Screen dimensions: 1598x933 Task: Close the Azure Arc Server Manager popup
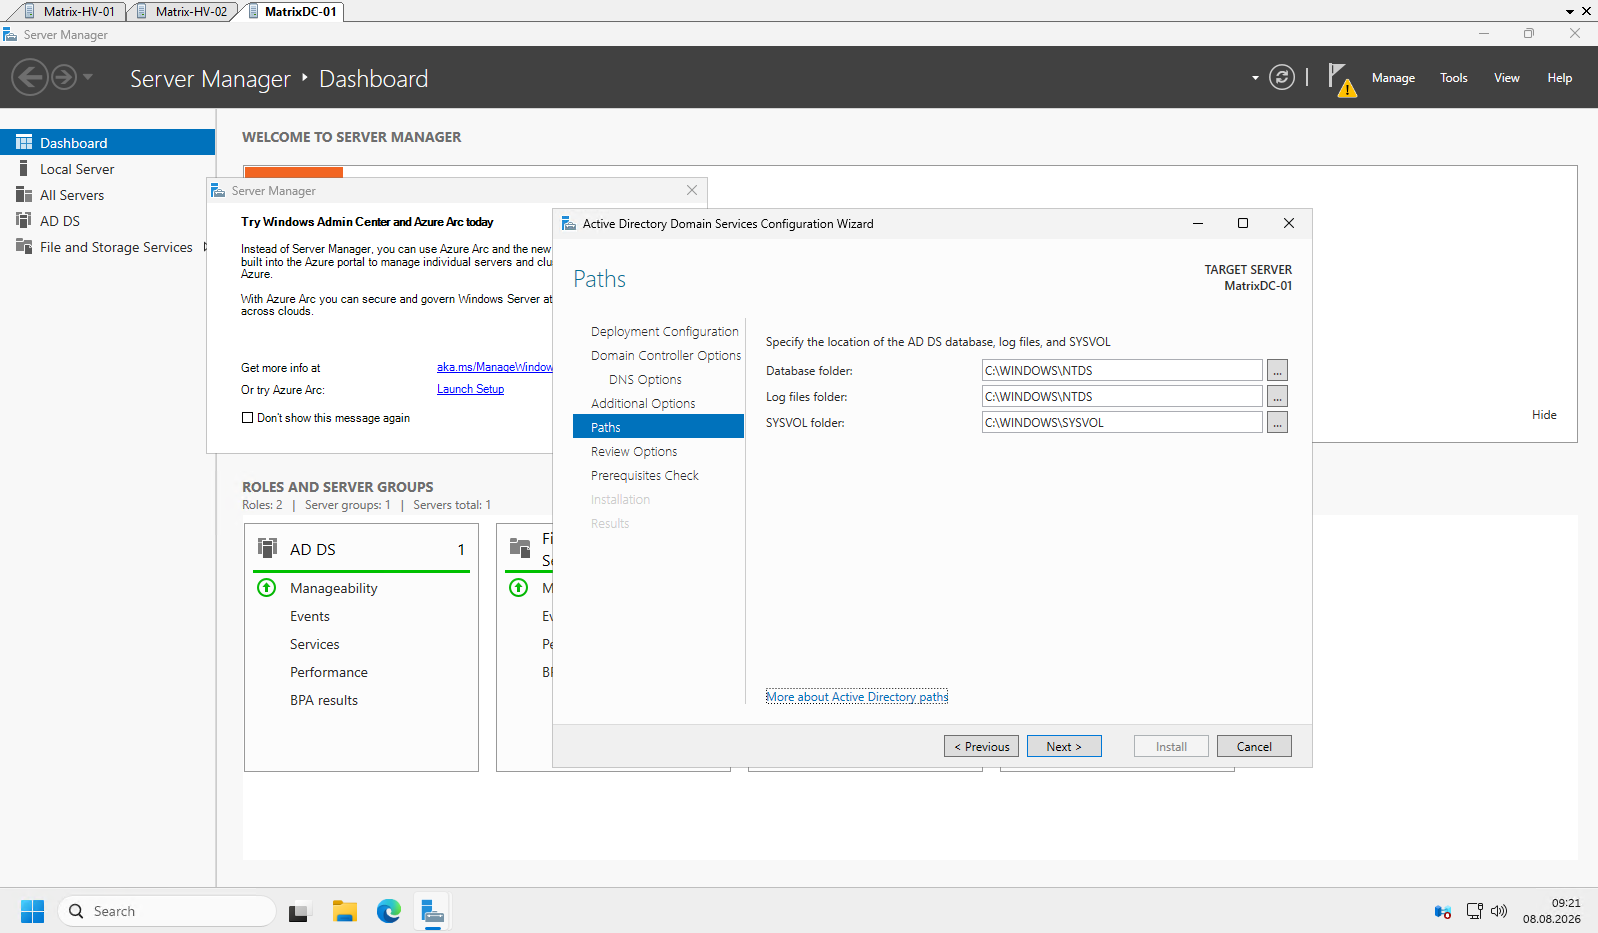(692, 190)
